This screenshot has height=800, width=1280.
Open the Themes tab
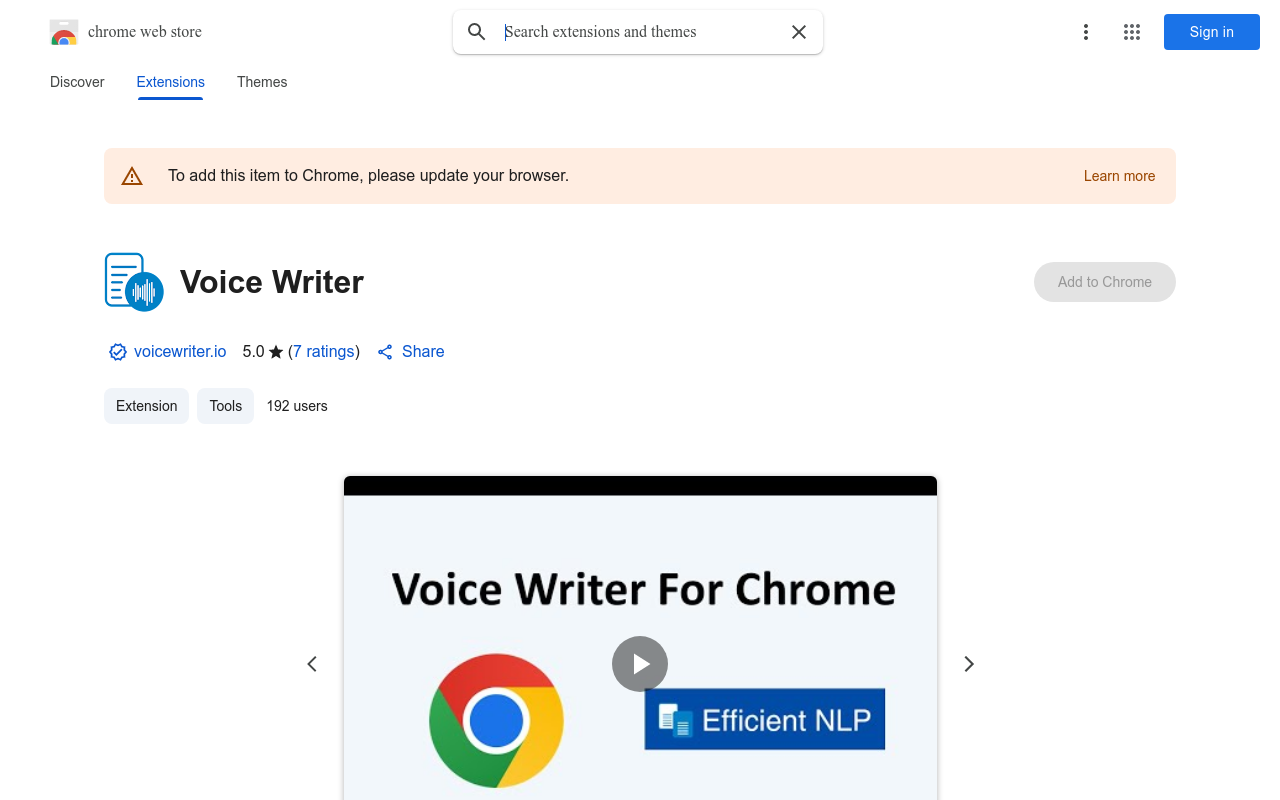(x=262, y=82)
